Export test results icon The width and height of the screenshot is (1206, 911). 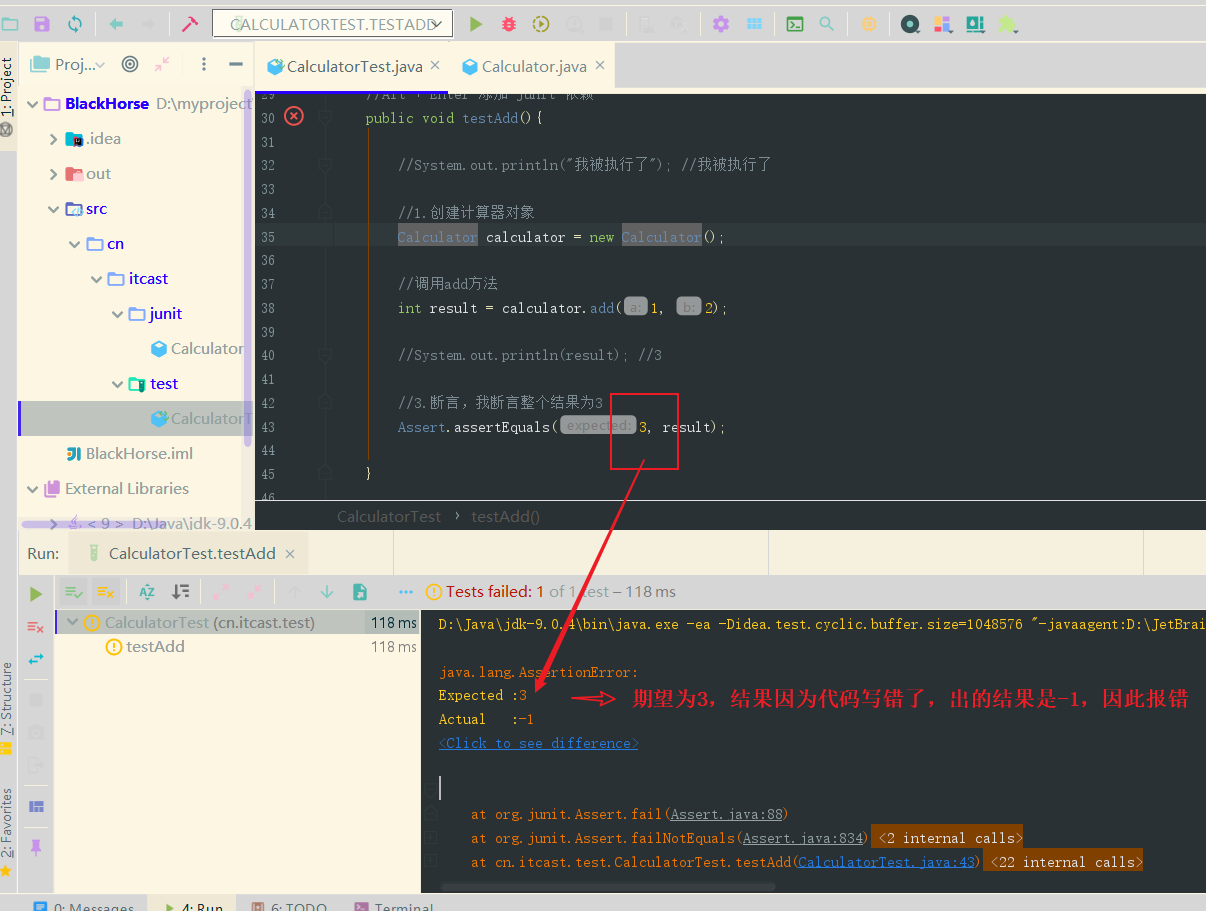pos(360,592)
